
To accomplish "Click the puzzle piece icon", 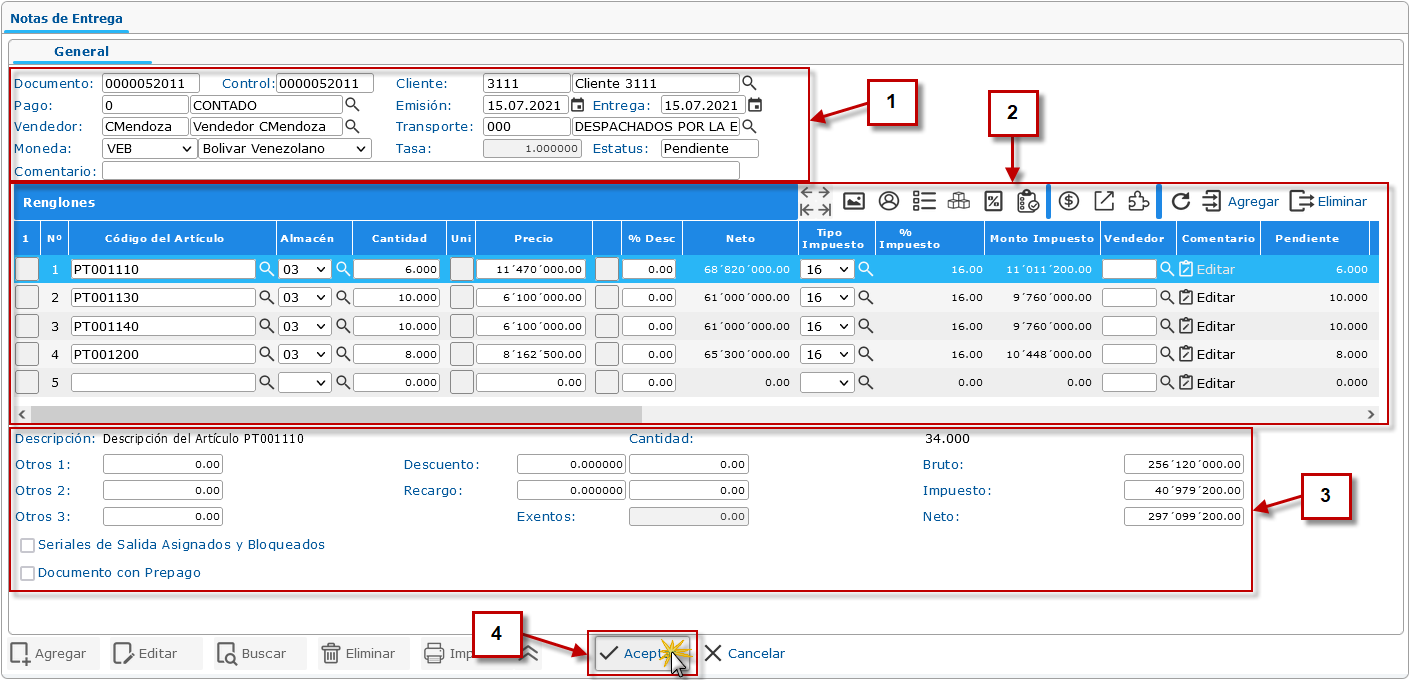I will pos(1137,201).
